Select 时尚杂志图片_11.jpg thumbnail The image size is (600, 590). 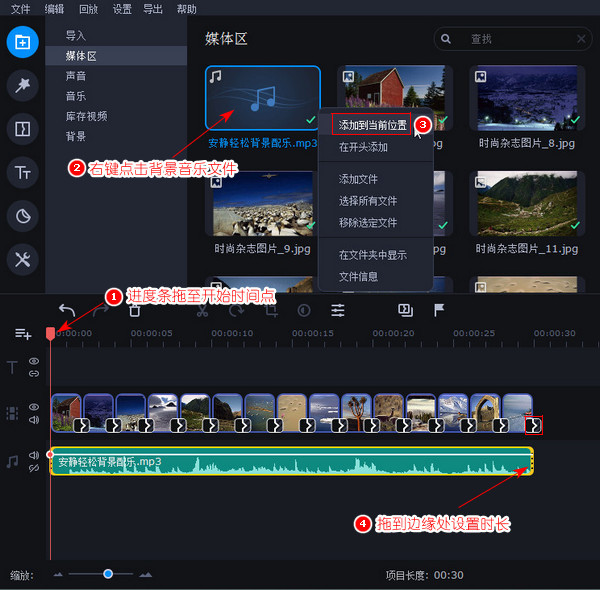527,204
